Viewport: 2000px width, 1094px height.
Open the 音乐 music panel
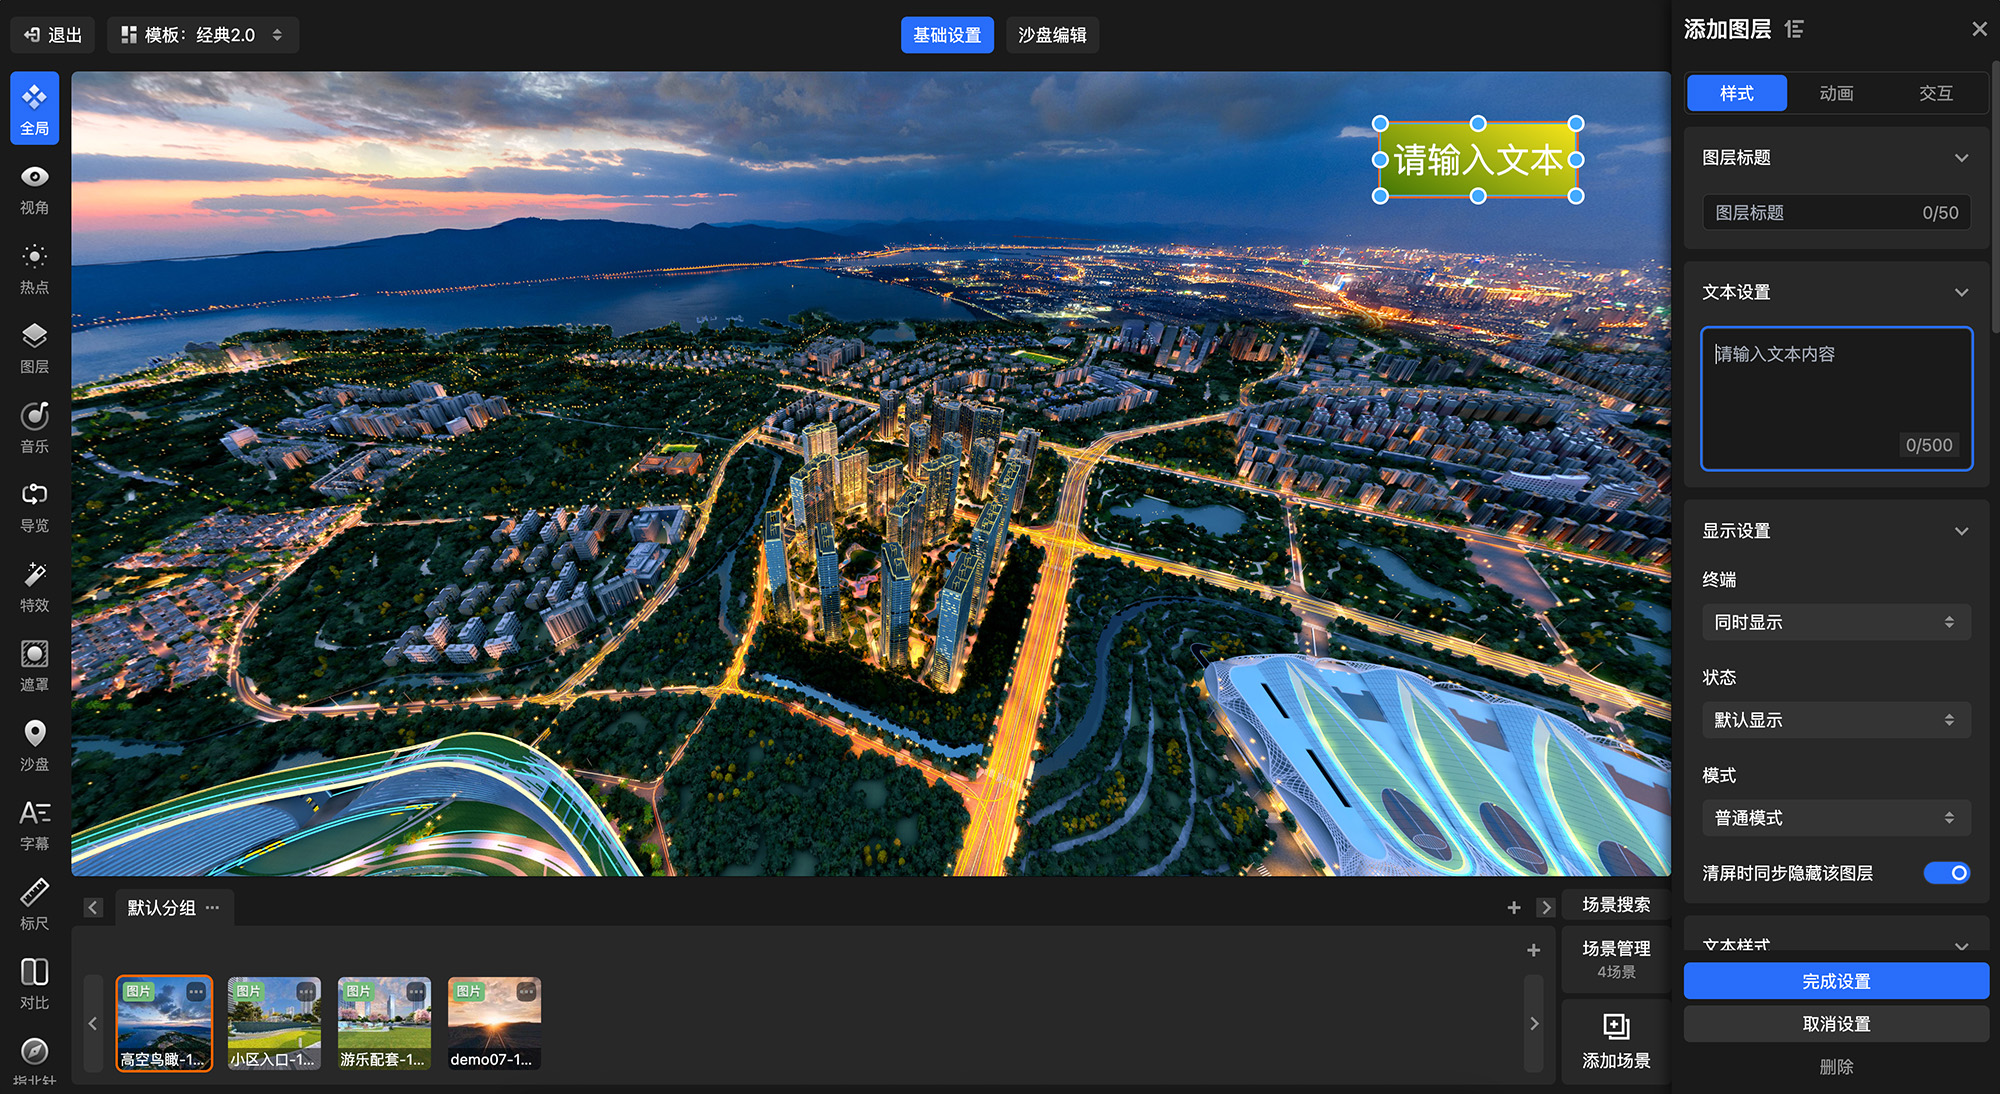click(34, 426)
